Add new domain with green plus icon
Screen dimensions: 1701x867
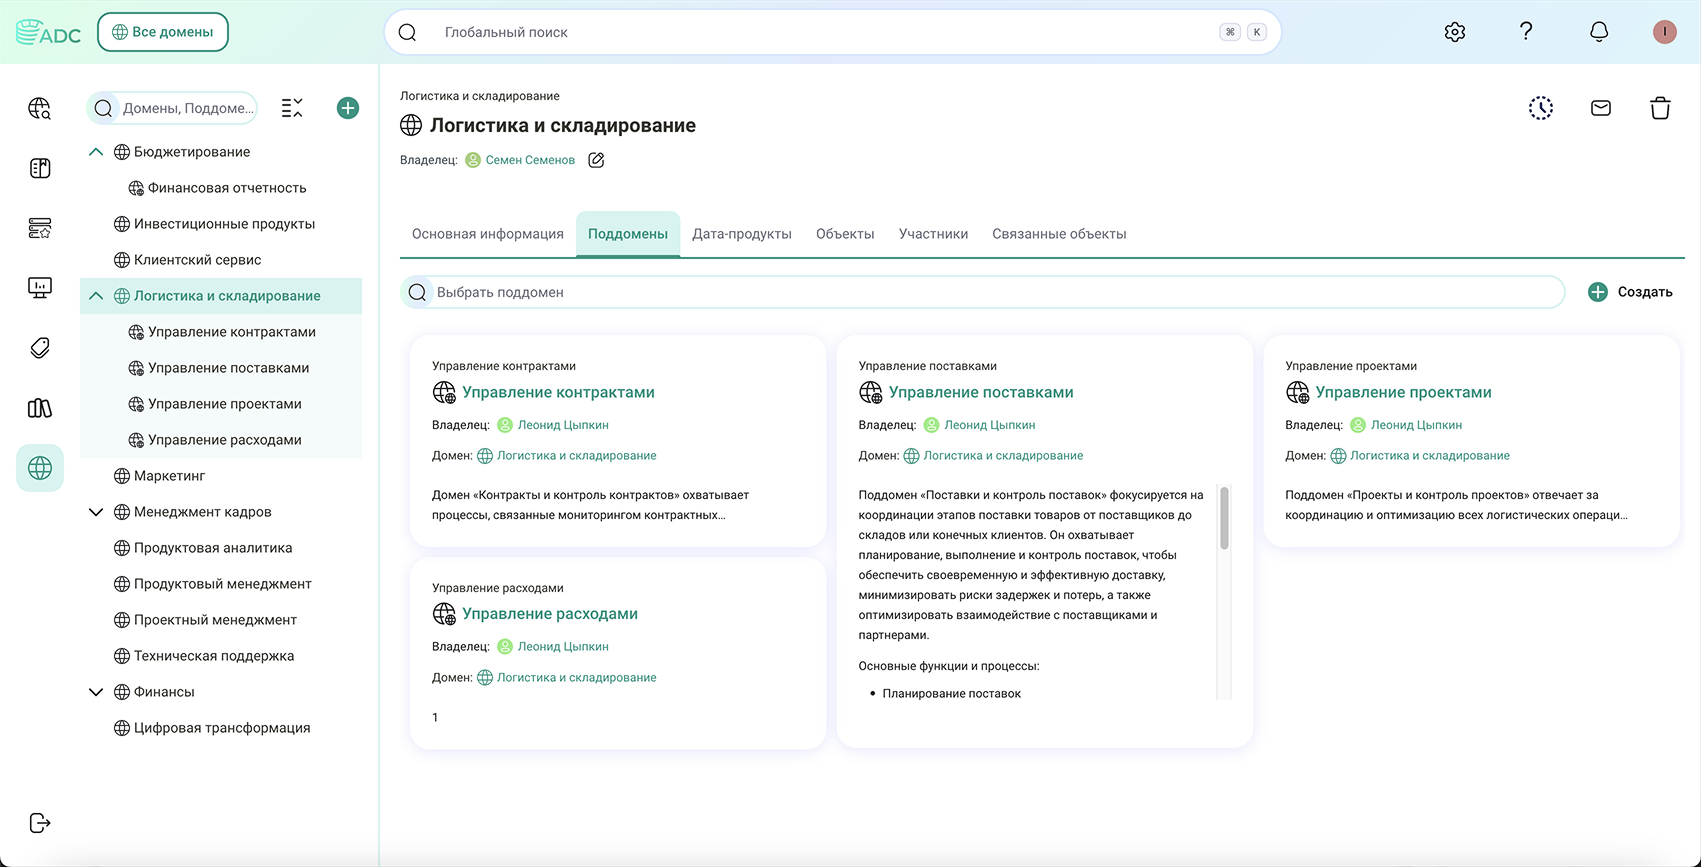point(348,108)
